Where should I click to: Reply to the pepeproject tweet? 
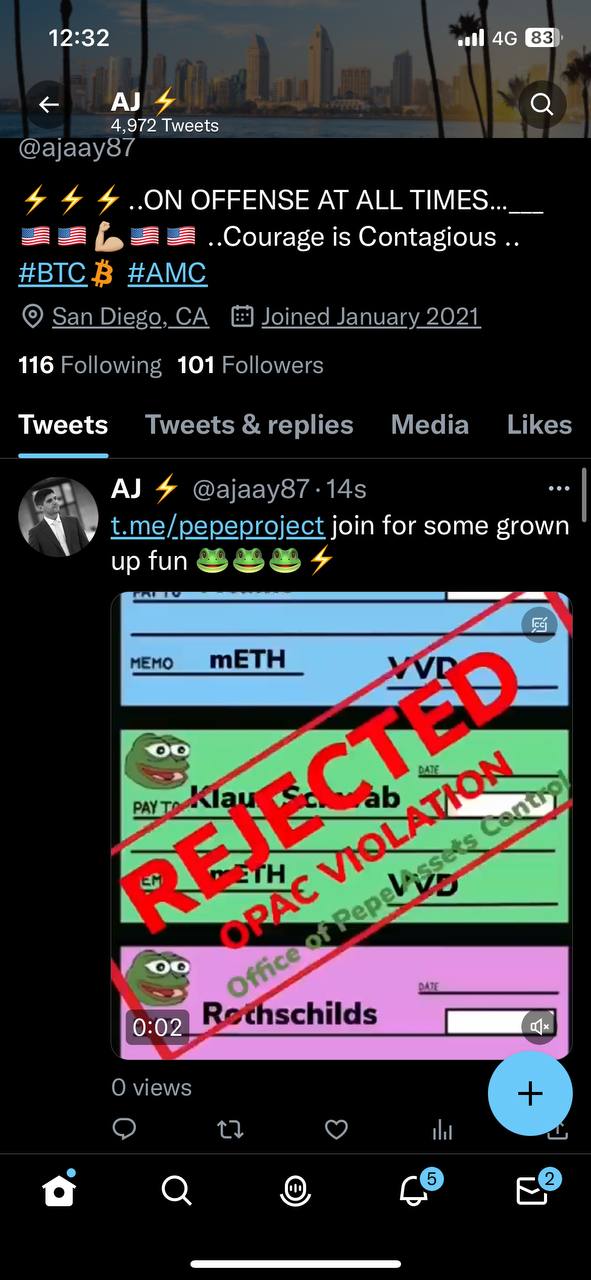coord(124,1130)
